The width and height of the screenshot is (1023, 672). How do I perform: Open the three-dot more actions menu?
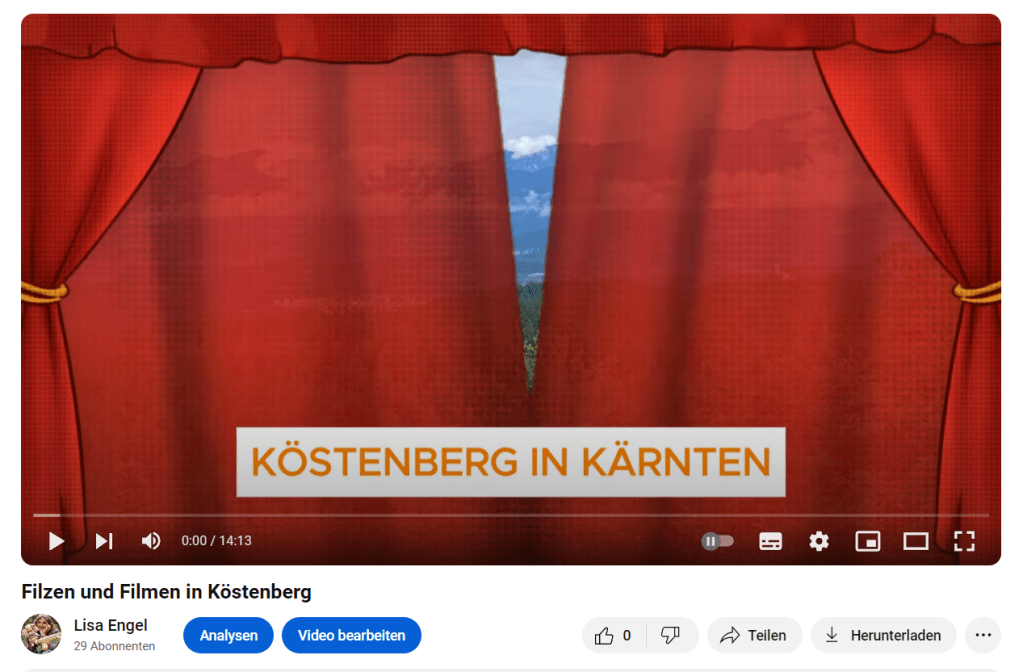coord(982,635)
